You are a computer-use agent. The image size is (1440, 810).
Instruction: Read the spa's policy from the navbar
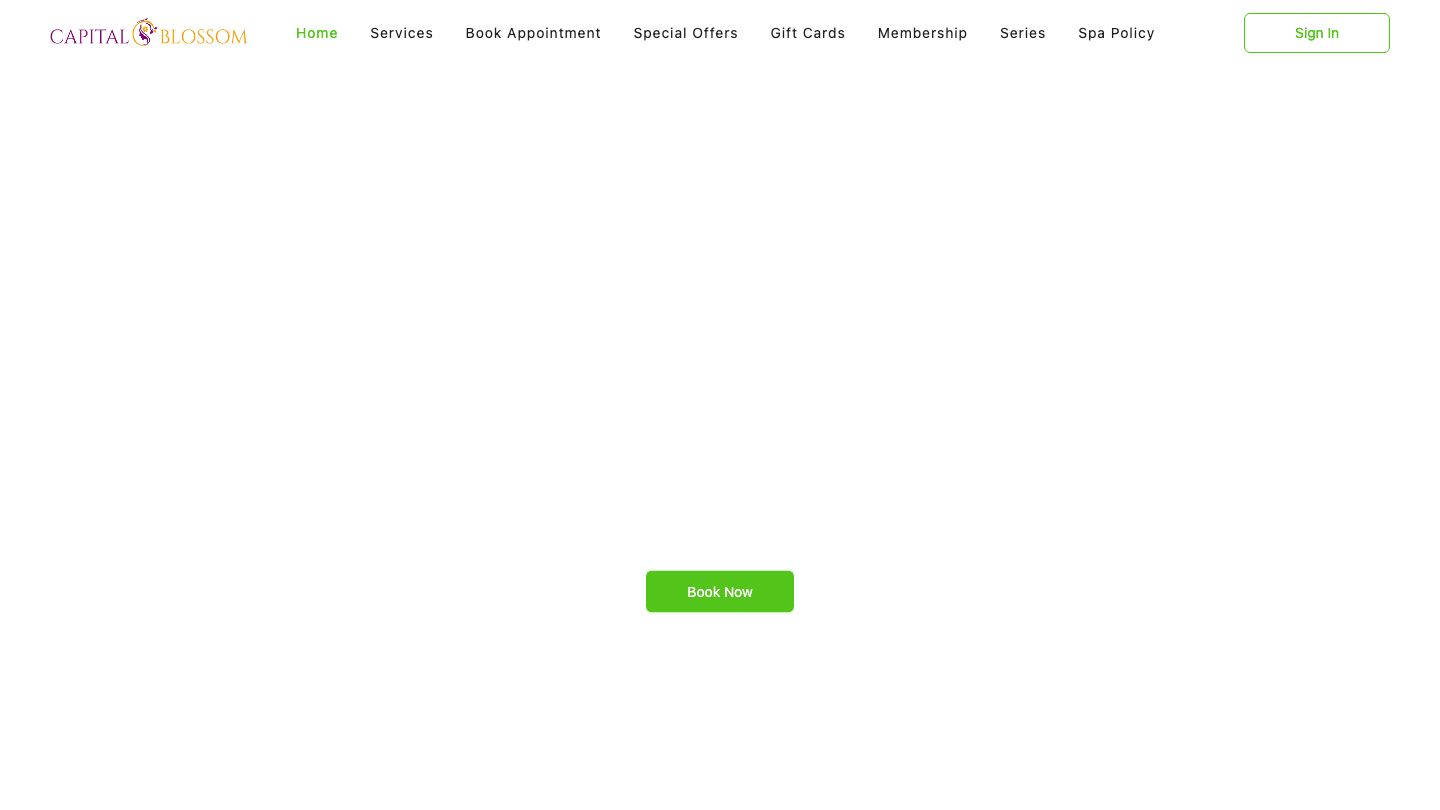click(x=1116, y=33)
